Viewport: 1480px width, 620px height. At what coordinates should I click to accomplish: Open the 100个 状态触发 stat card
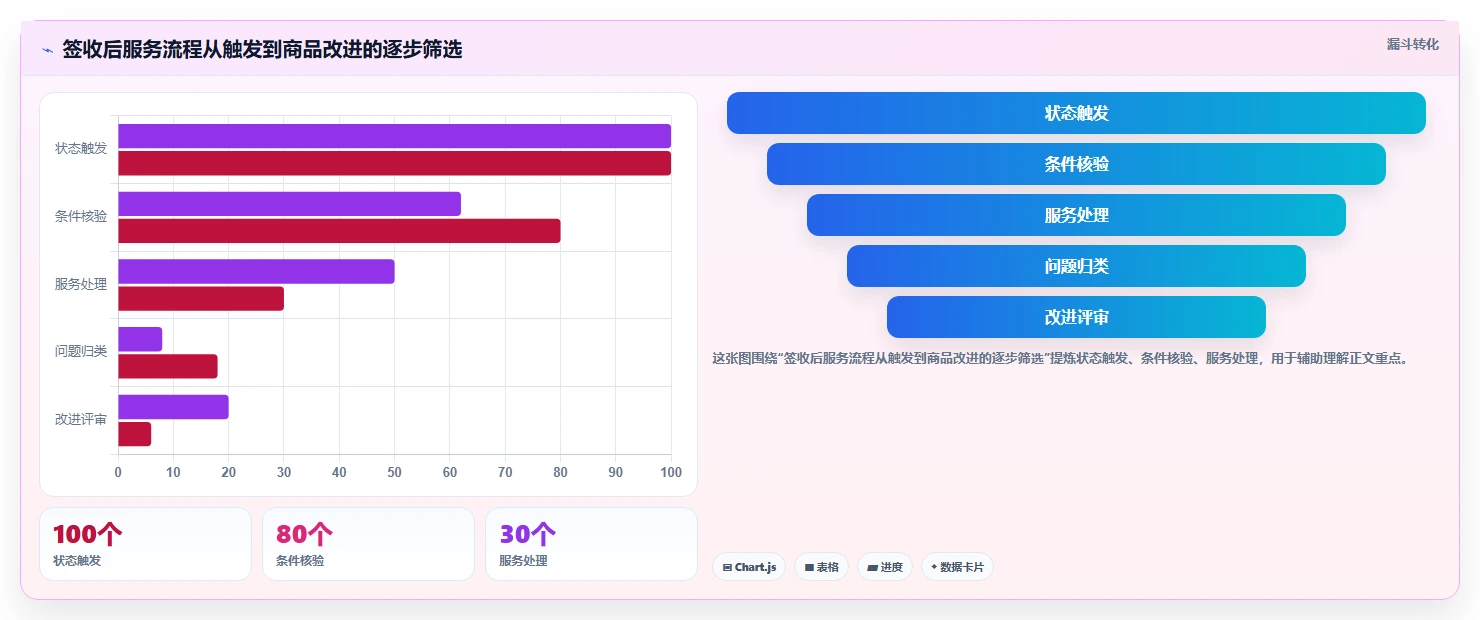coord(145,544)
